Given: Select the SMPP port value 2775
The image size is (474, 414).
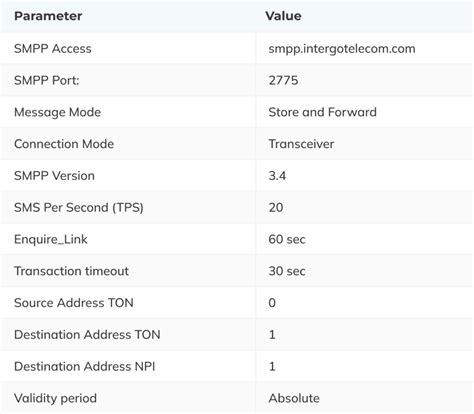Looking at the screenshot, I should [x=283, y=80].
